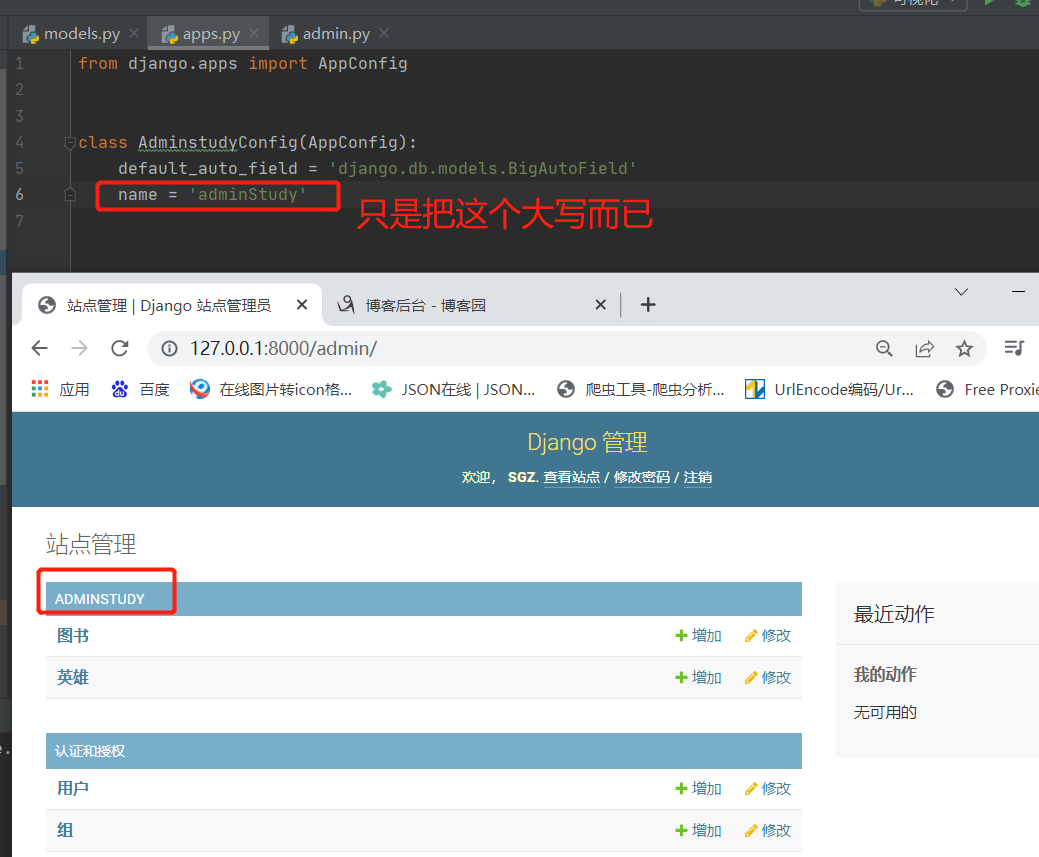Click the 'adminStudy' string in code

point(248,195)
